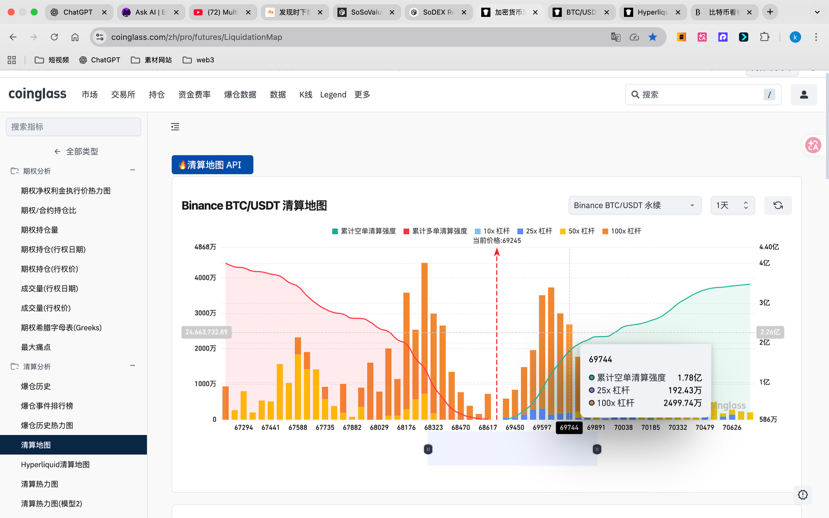The image size is (829, 518).
Task: Collapse the 期权分析 sidebar section
Action: pyautogui.click(x=132, y=171)
